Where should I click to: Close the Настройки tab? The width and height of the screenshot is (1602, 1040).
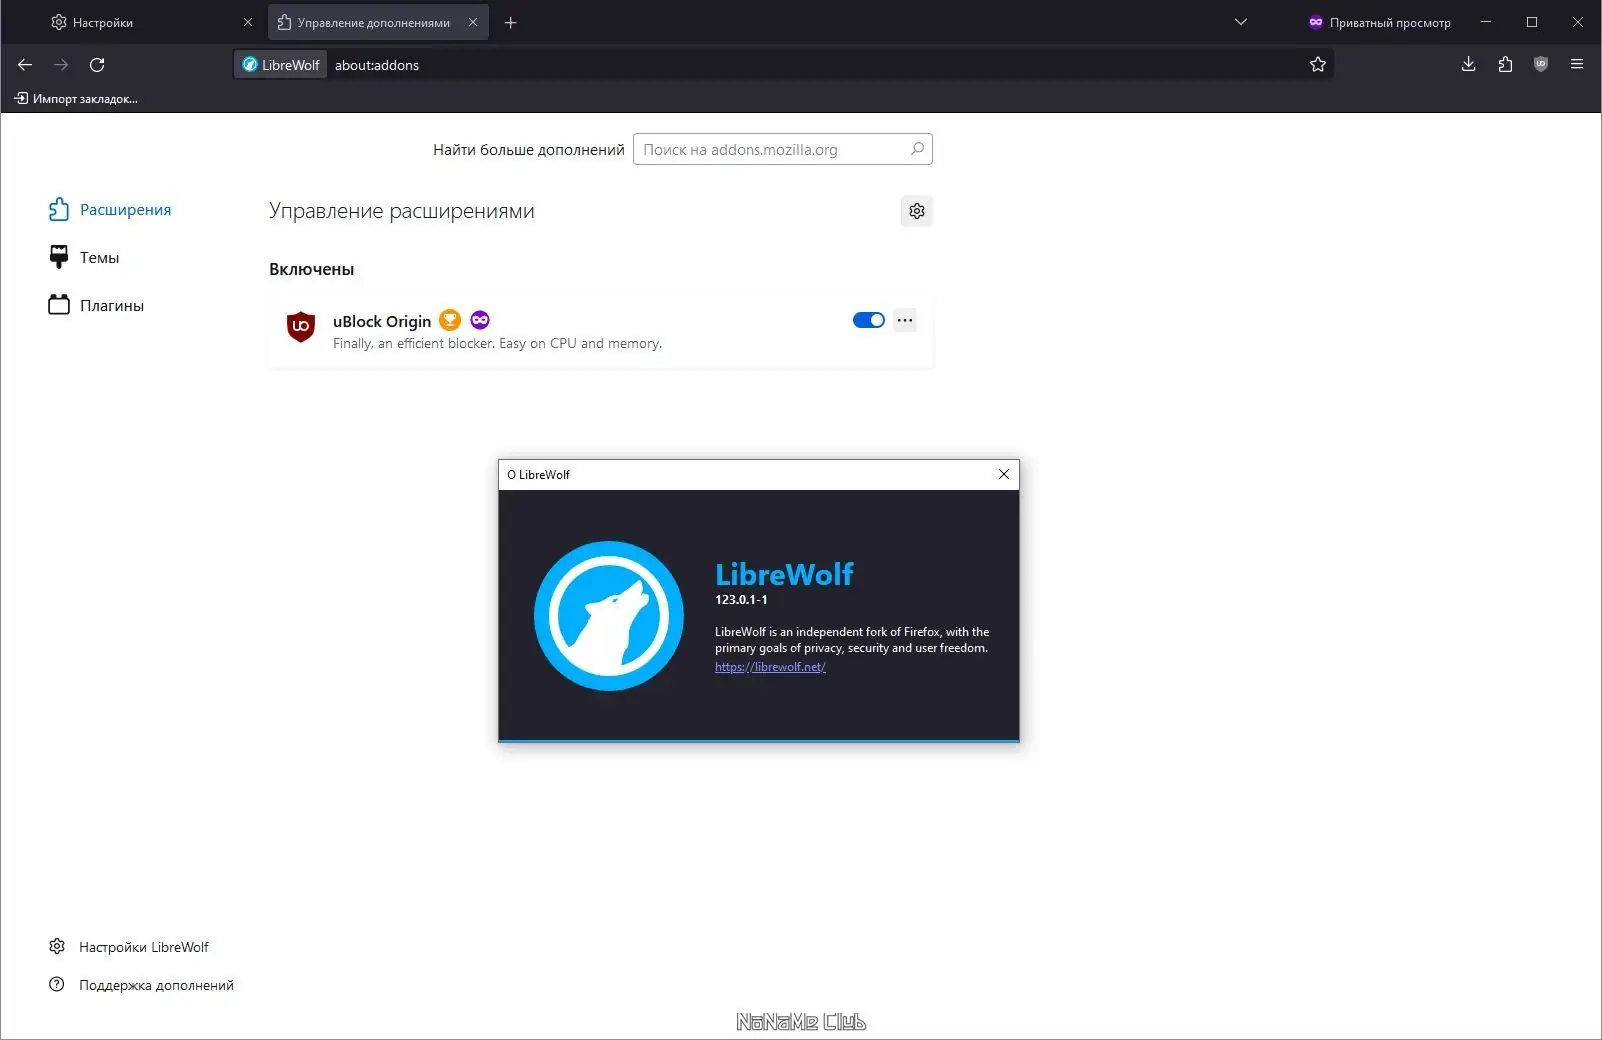[248, 22]
